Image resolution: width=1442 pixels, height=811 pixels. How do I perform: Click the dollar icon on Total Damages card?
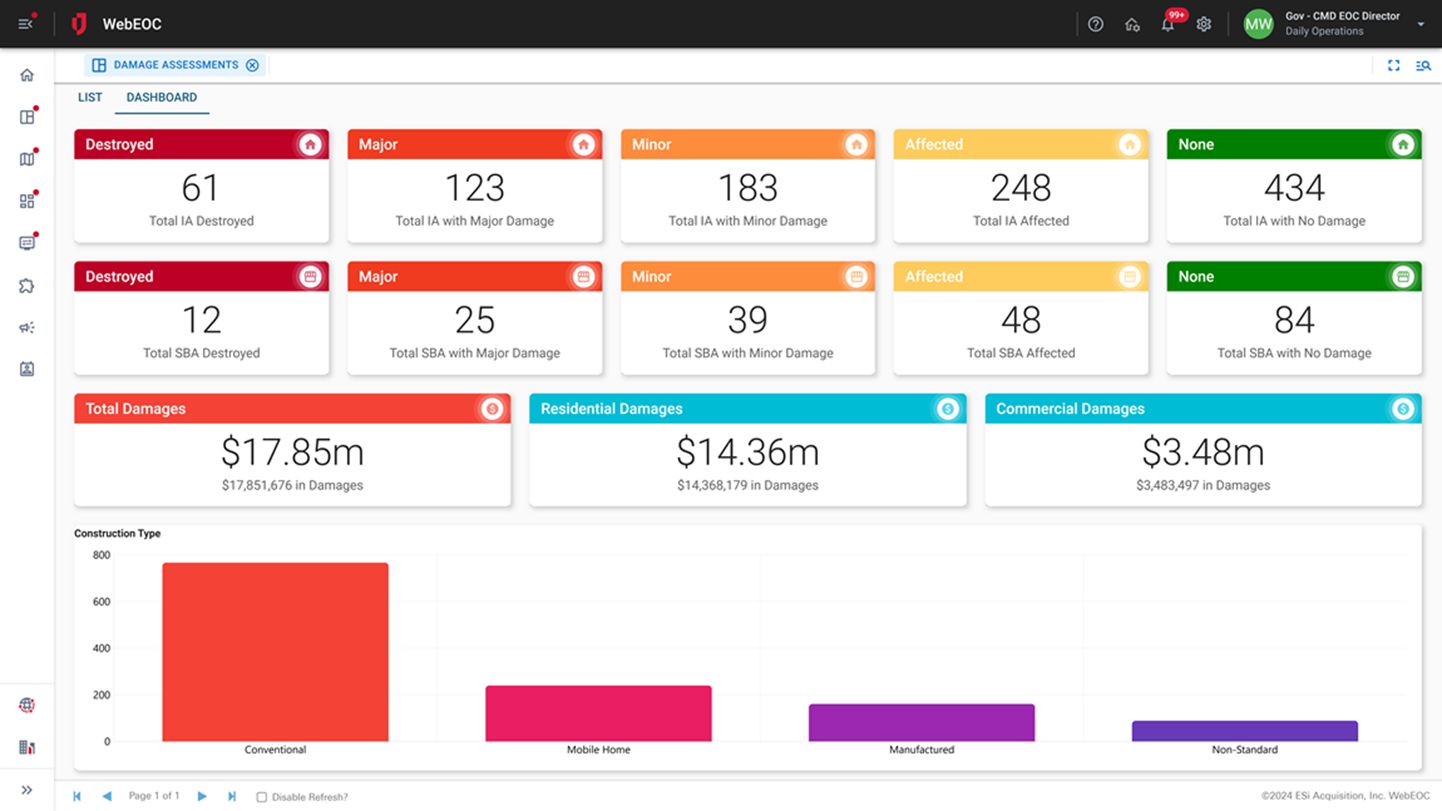click(492, 408)
